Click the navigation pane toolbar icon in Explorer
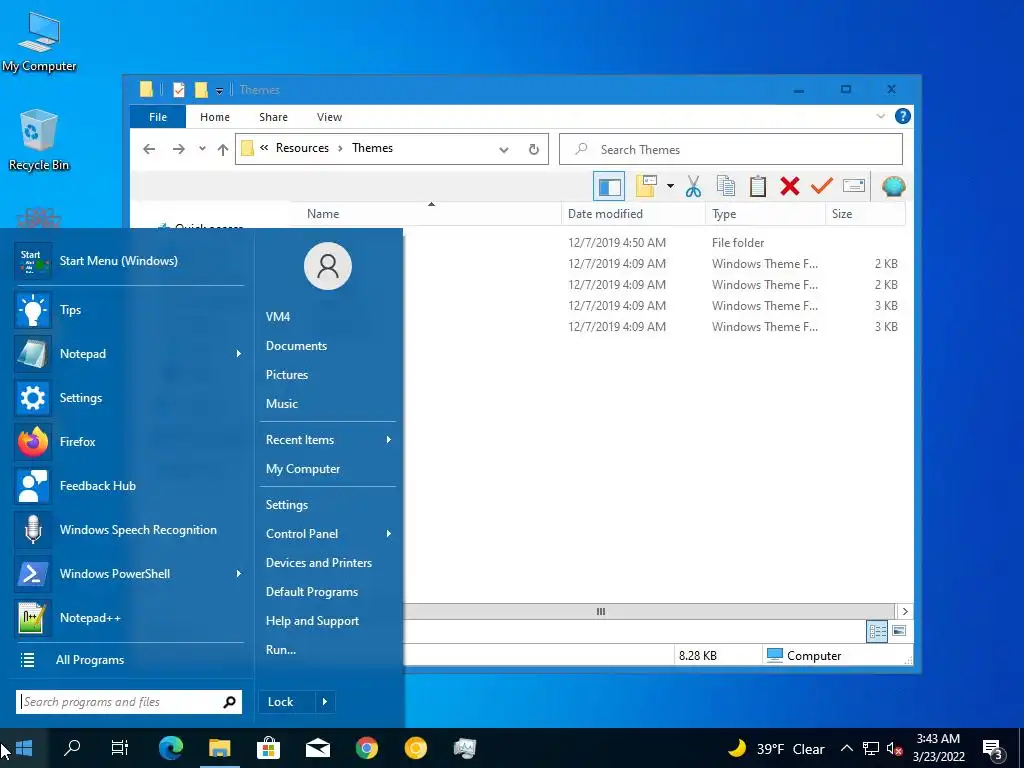The height and width of the screenshot is (768, 1024). (609, 187)
